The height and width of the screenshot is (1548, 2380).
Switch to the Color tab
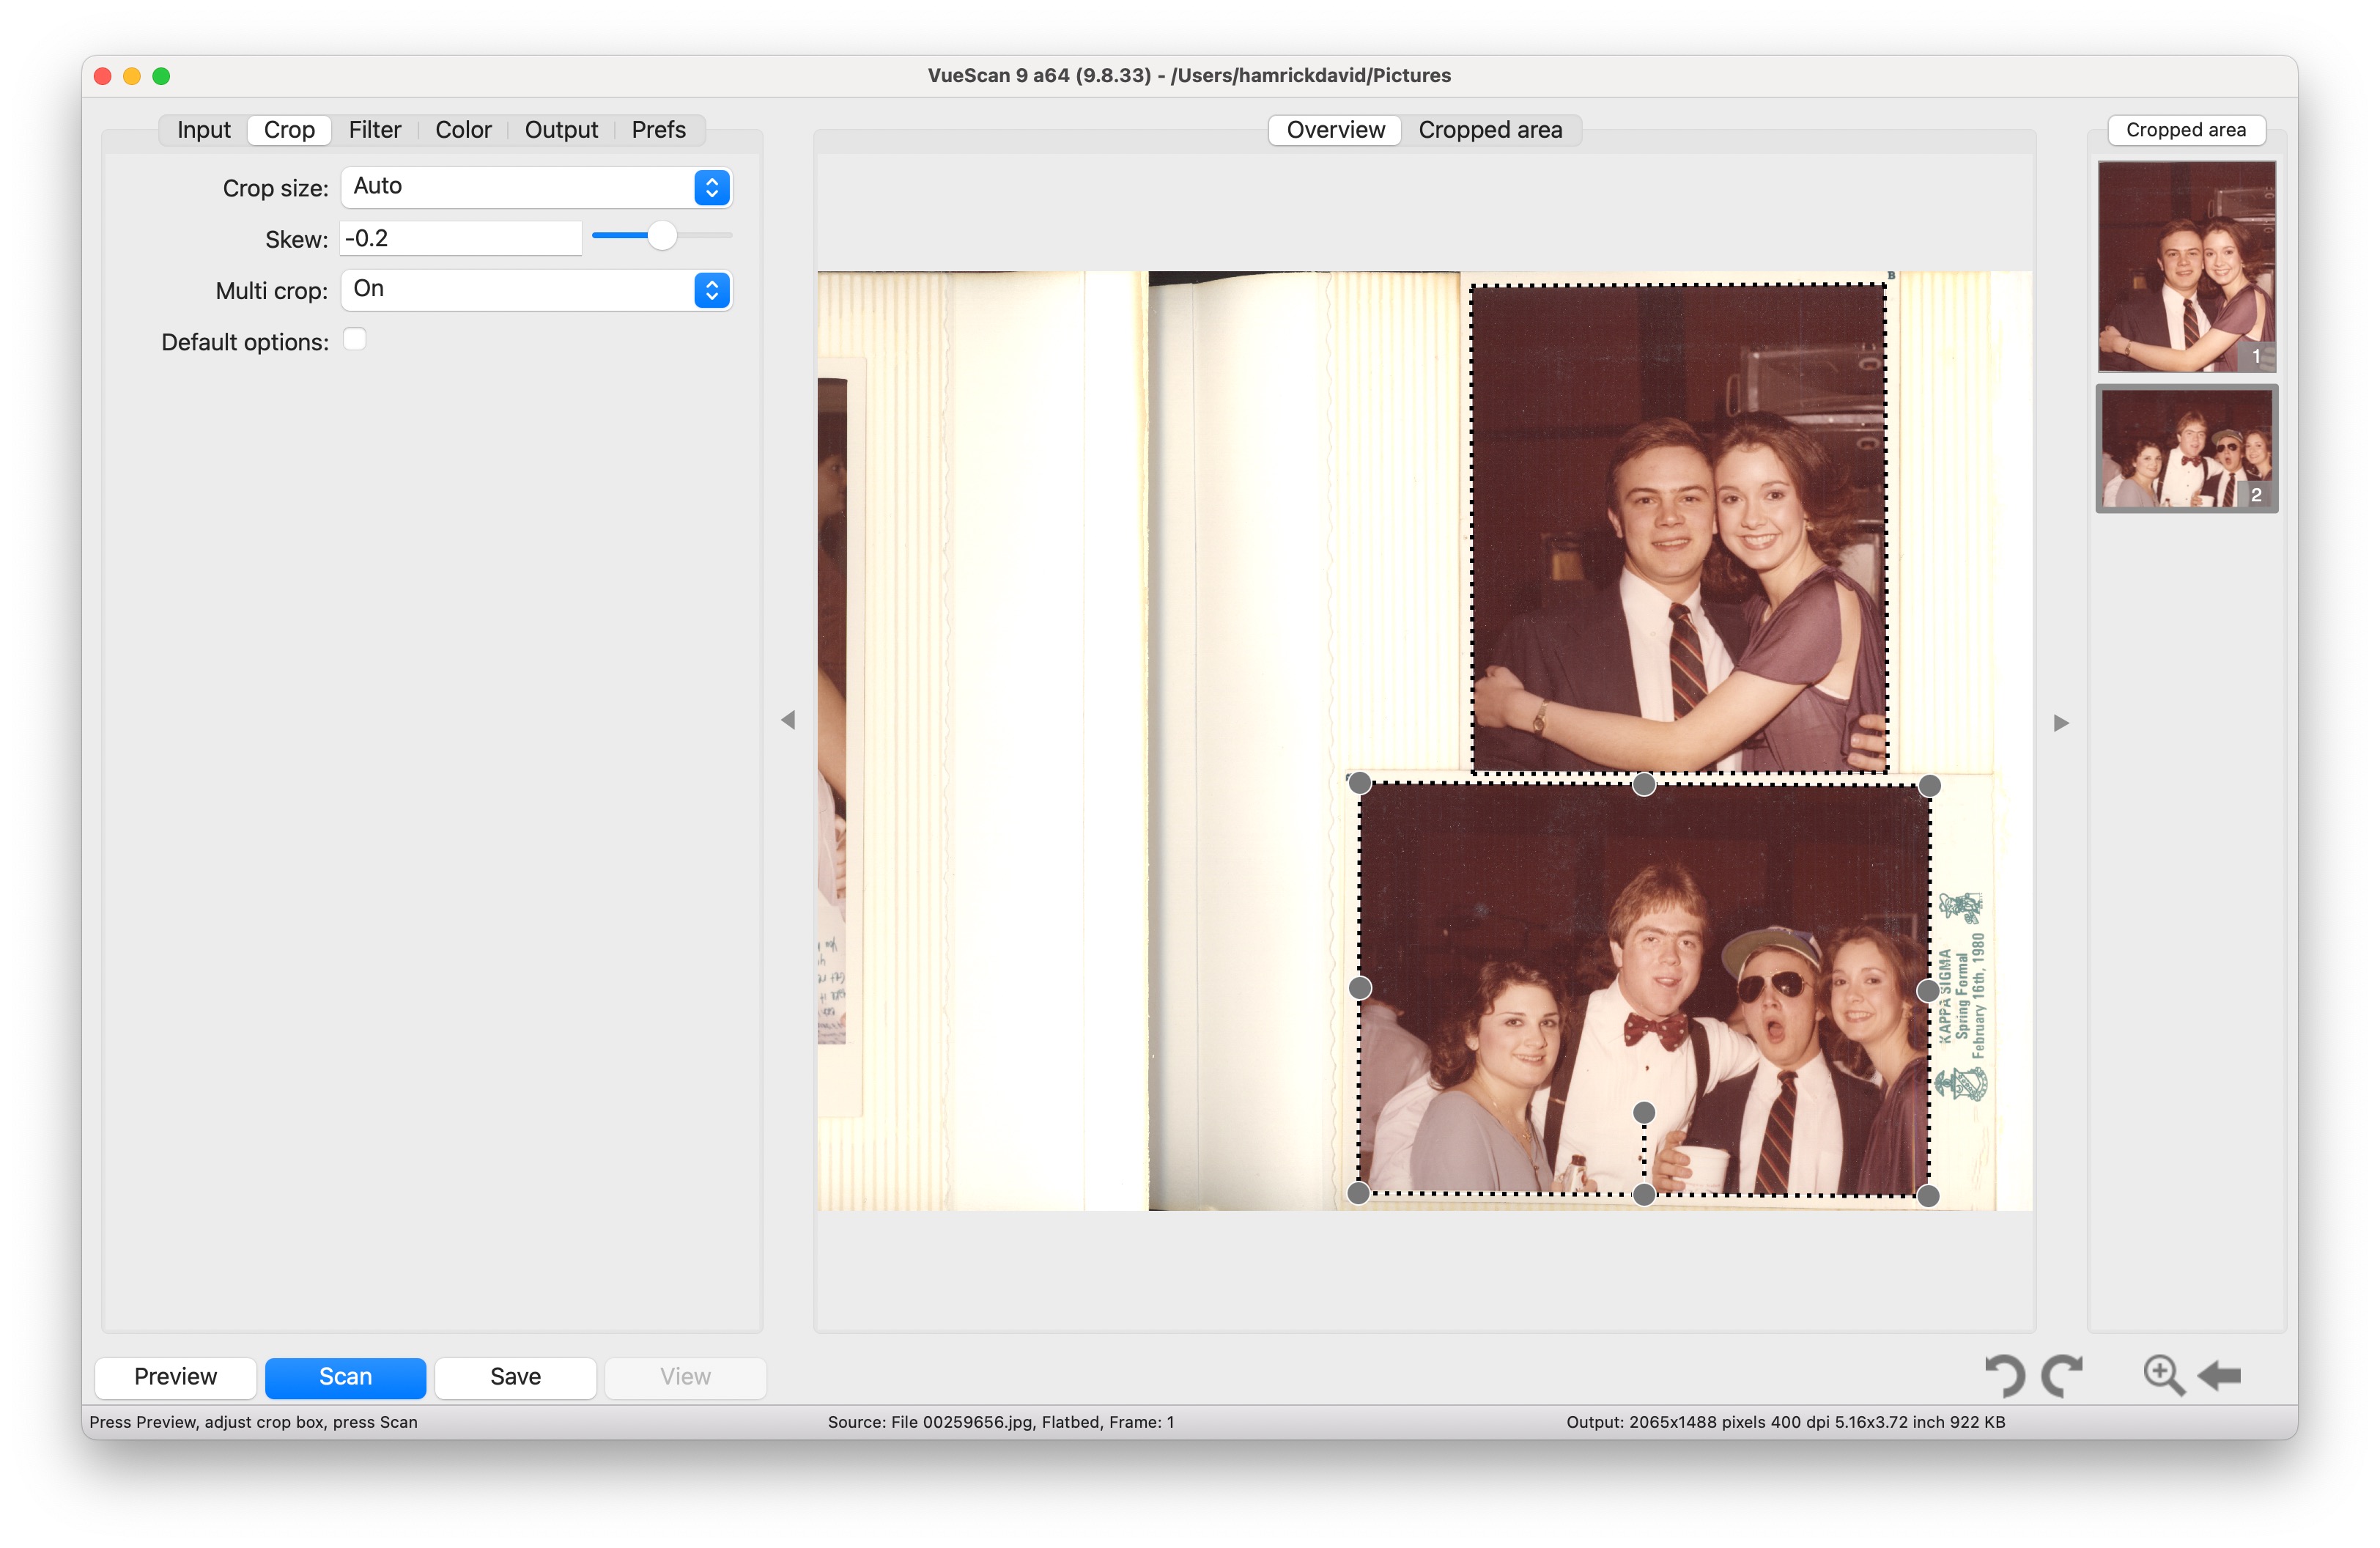click(x=463, y=129)
